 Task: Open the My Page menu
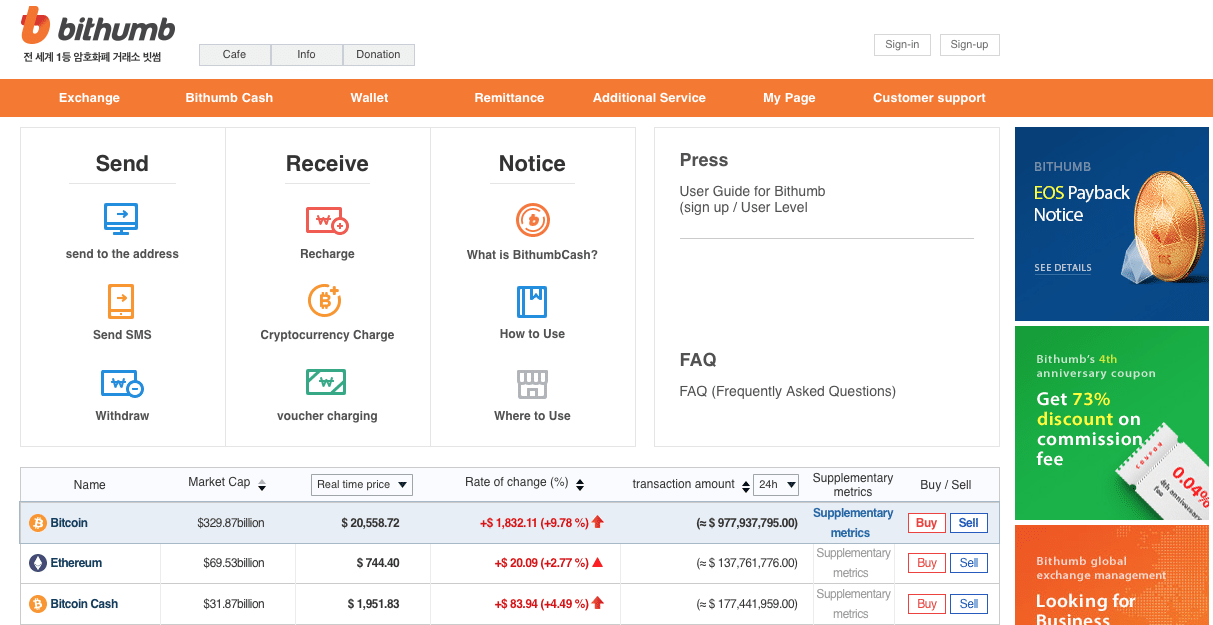click(x=789, y=98)
